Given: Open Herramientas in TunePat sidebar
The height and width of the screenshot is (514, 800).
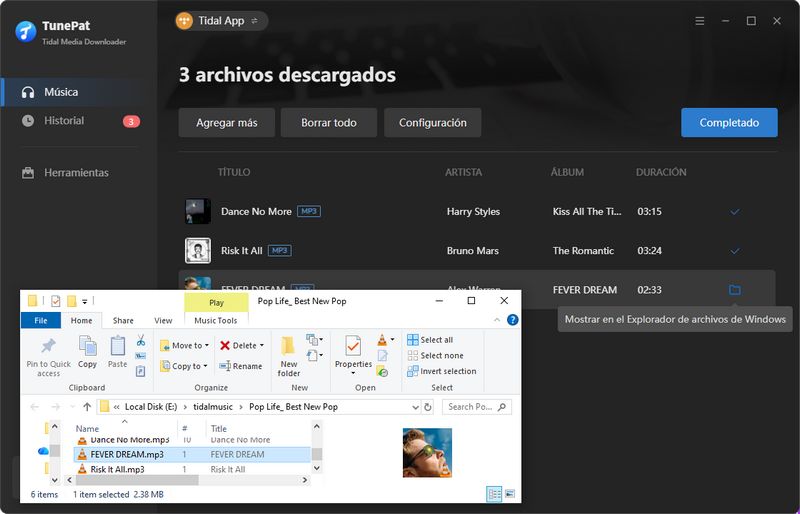Looking at the screenshot, I should (x=79, y=173).
